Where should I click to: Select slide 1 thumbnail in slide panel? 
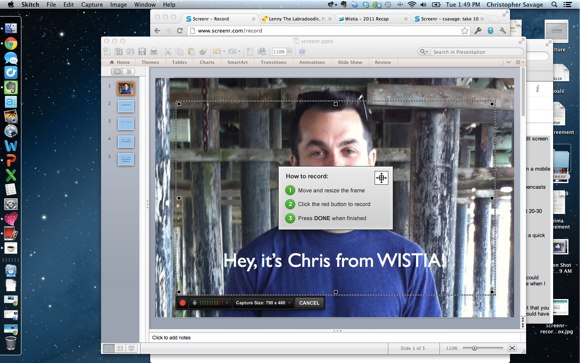(x=126, y=88)
